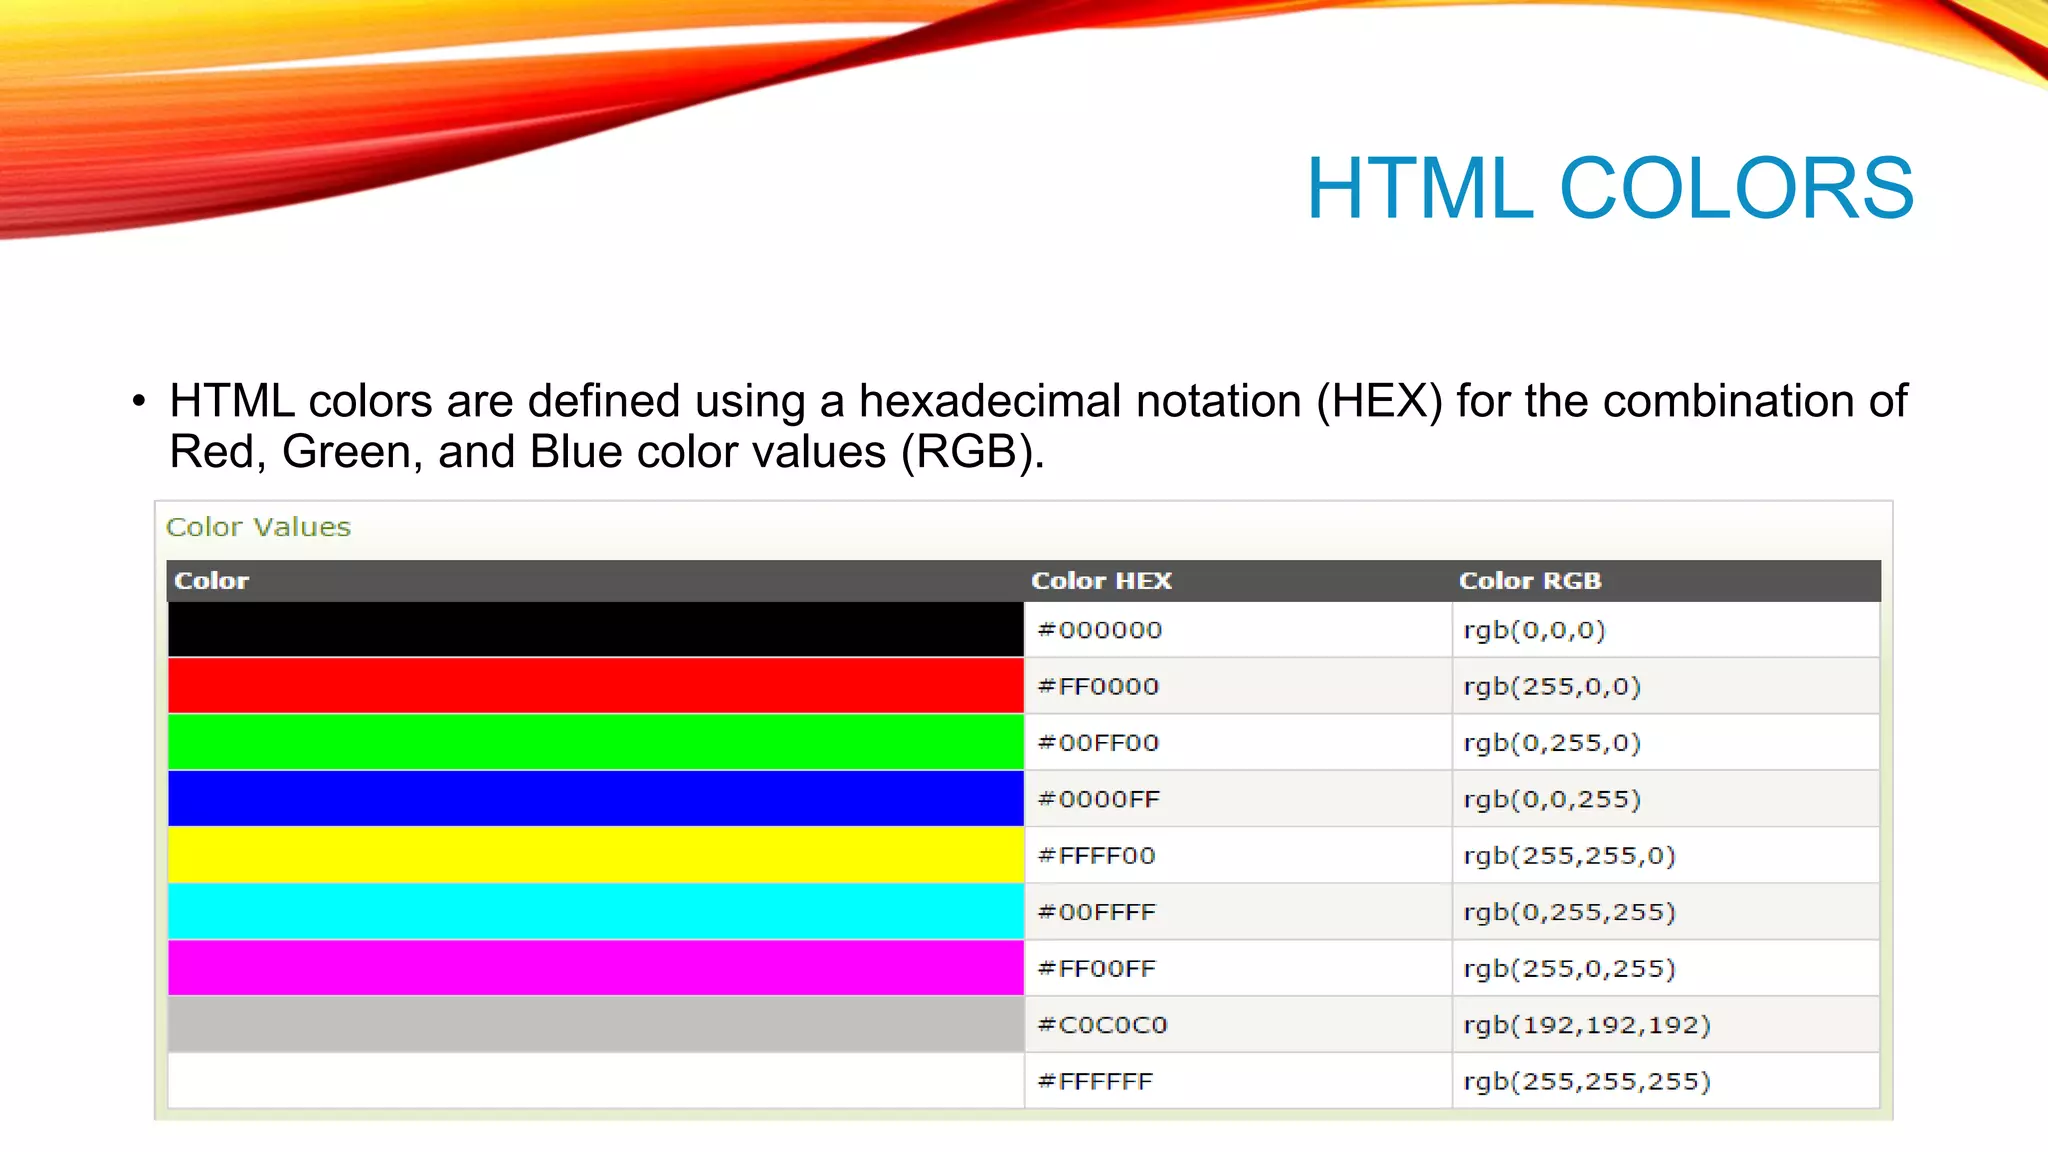Click the #C0C0C0 hex value
This screenshot has width=2048, height=1152.
click(x=1102, y=1025)
